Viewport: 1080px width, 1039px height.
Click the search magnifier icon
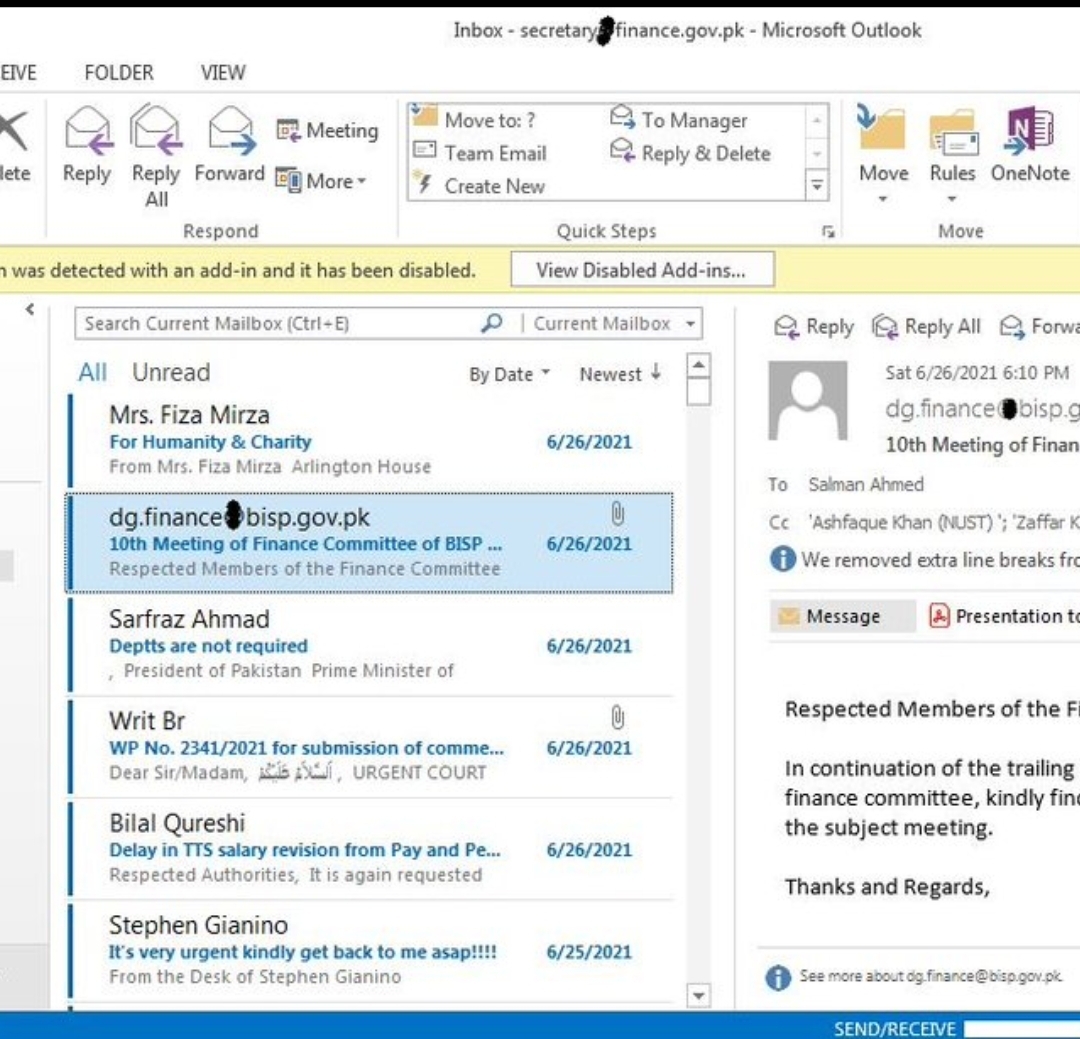pos(491,323)
